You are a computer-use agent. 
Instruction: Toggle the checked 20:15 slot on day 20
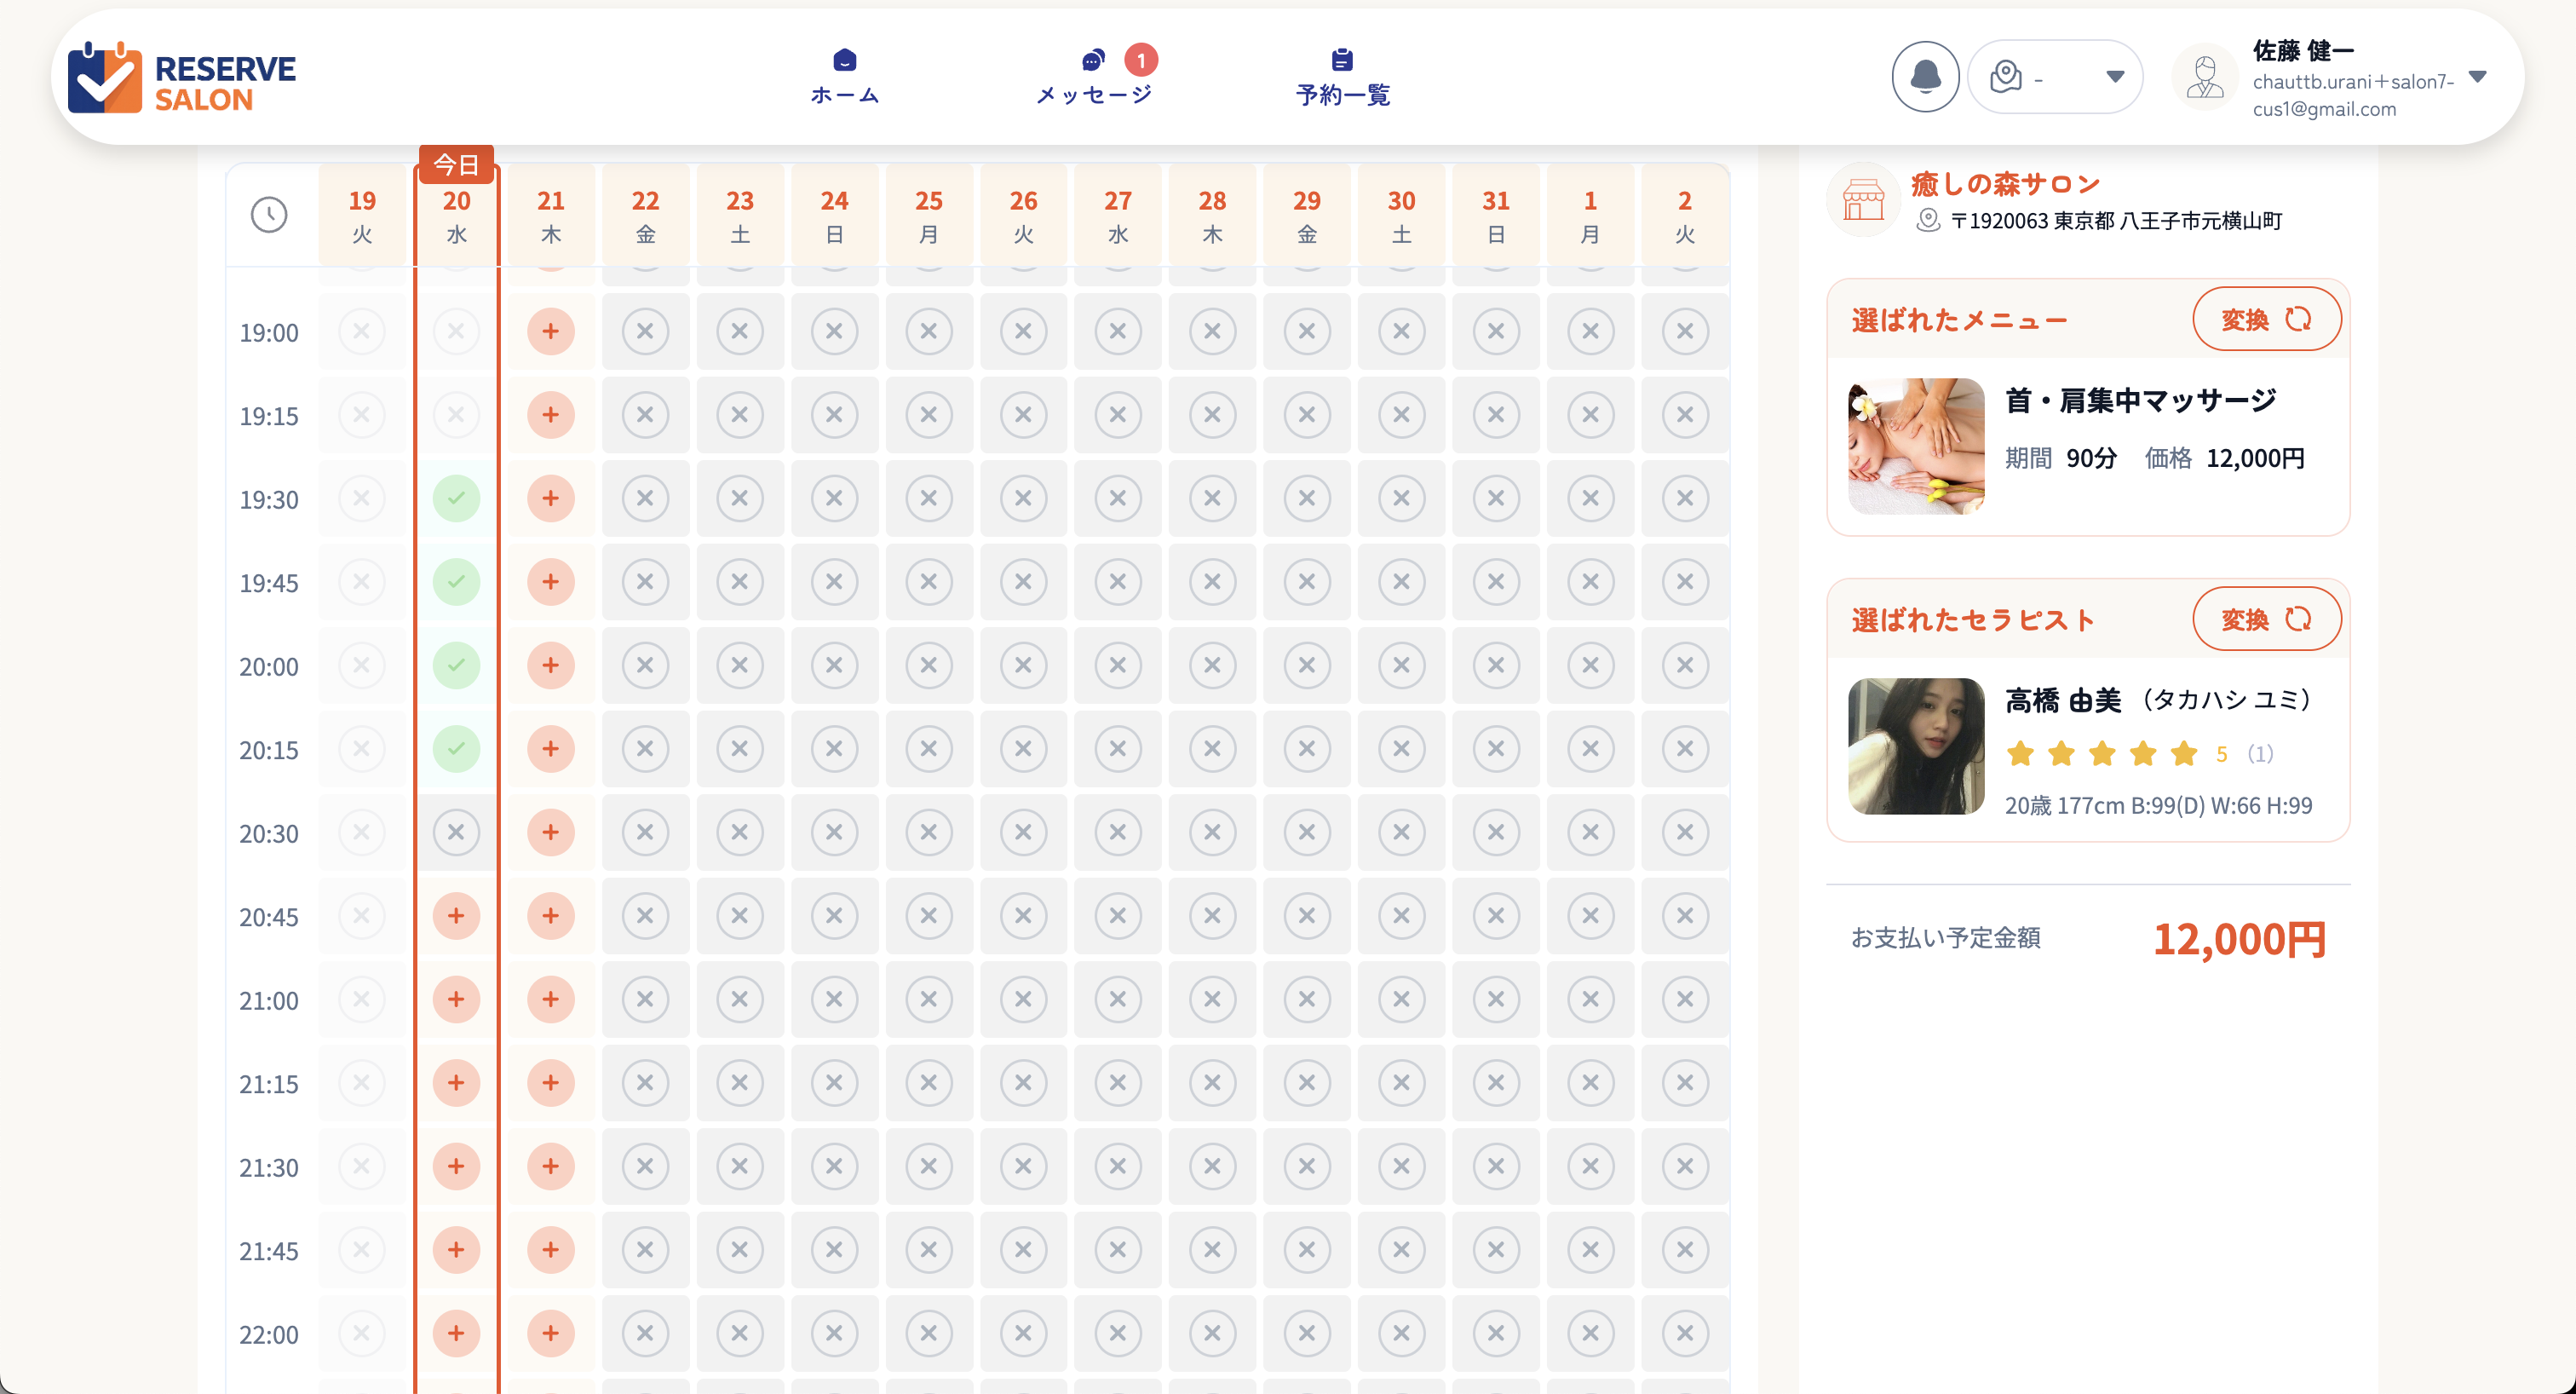coord(456,749)
